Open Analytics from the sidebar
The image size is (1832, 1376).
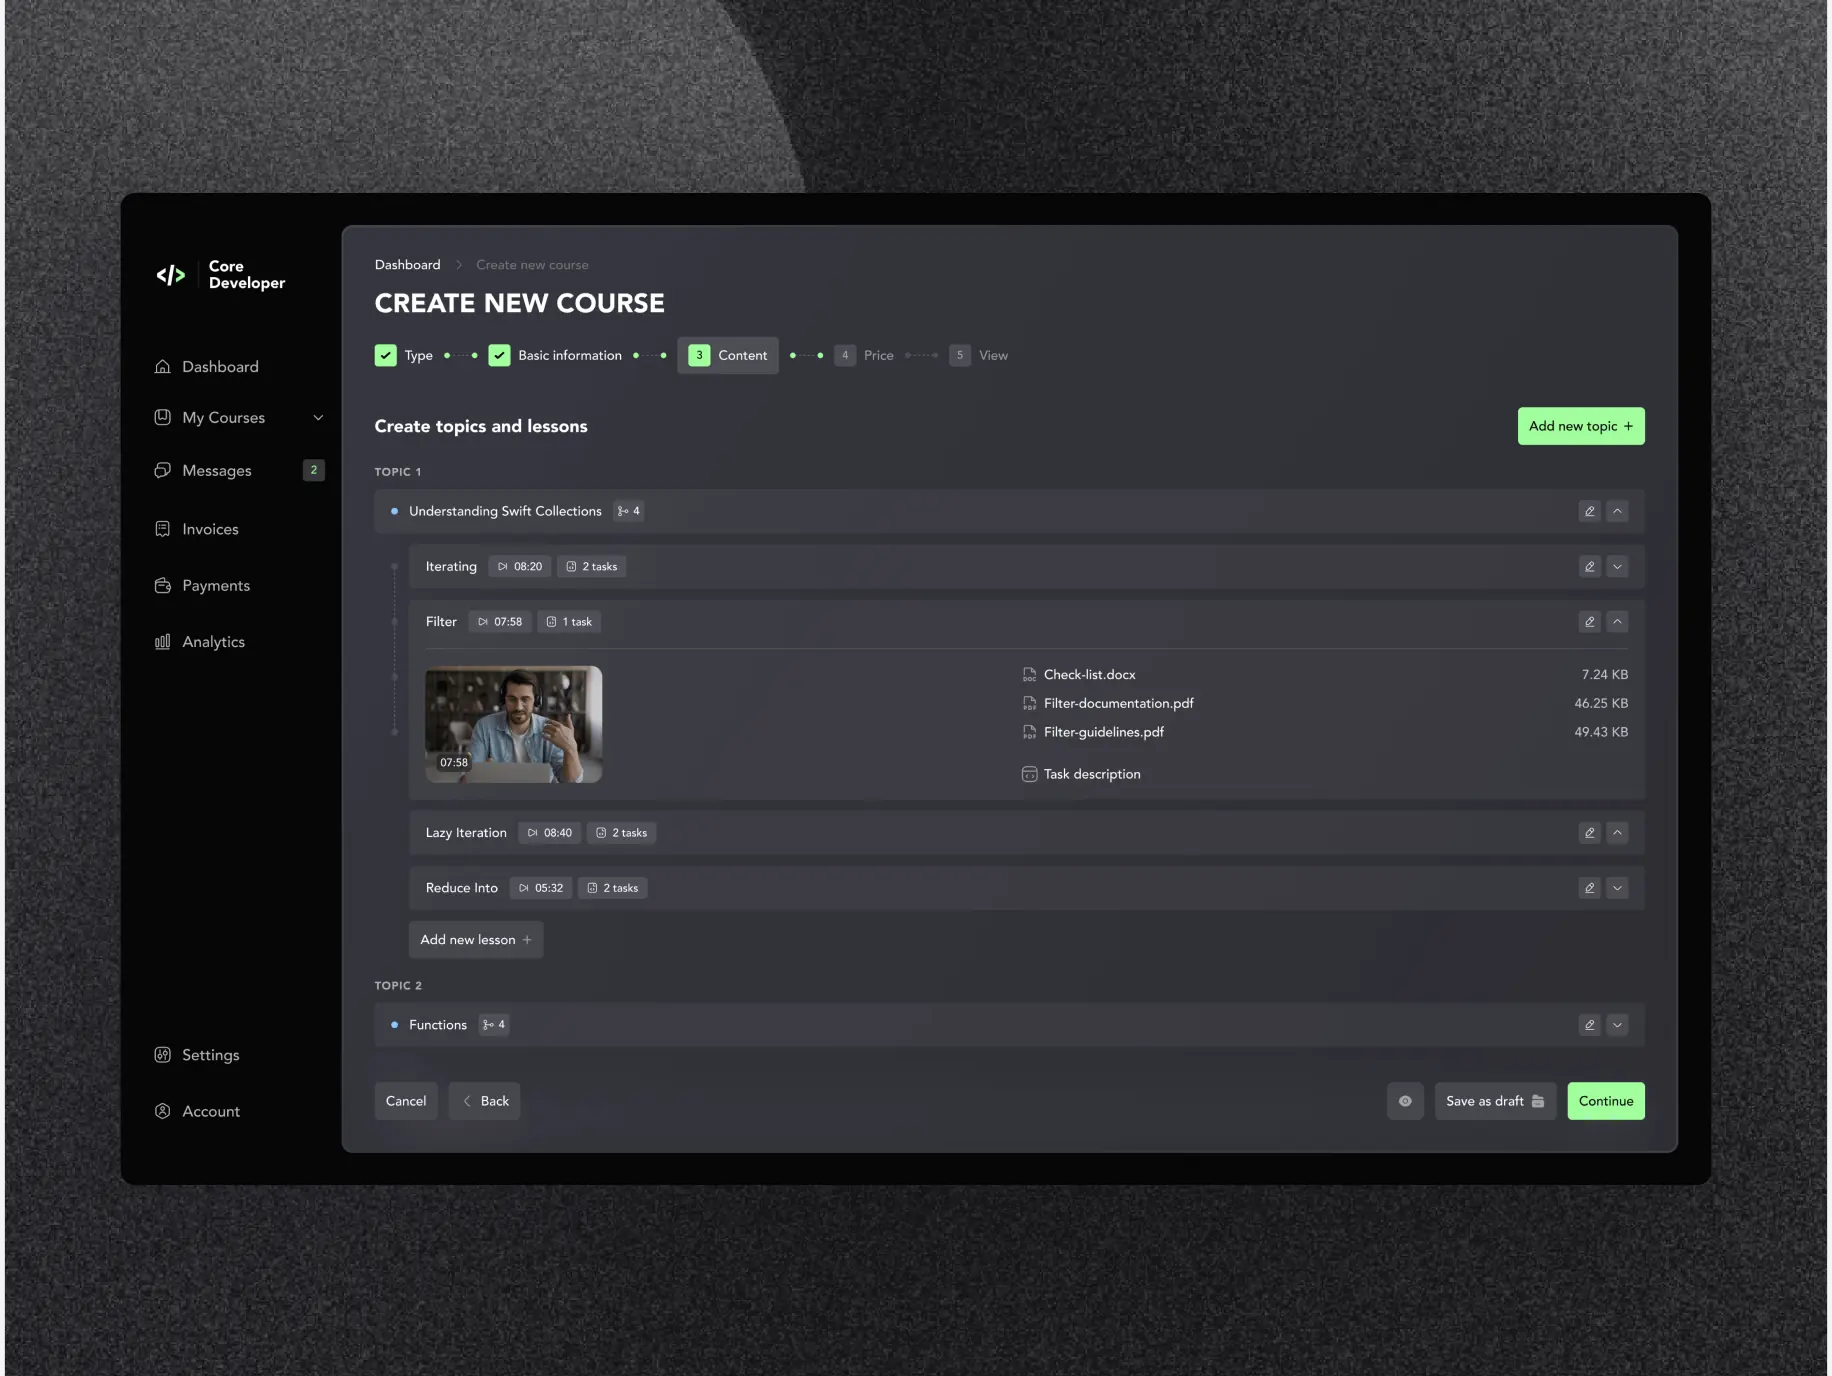coord(213,642)
